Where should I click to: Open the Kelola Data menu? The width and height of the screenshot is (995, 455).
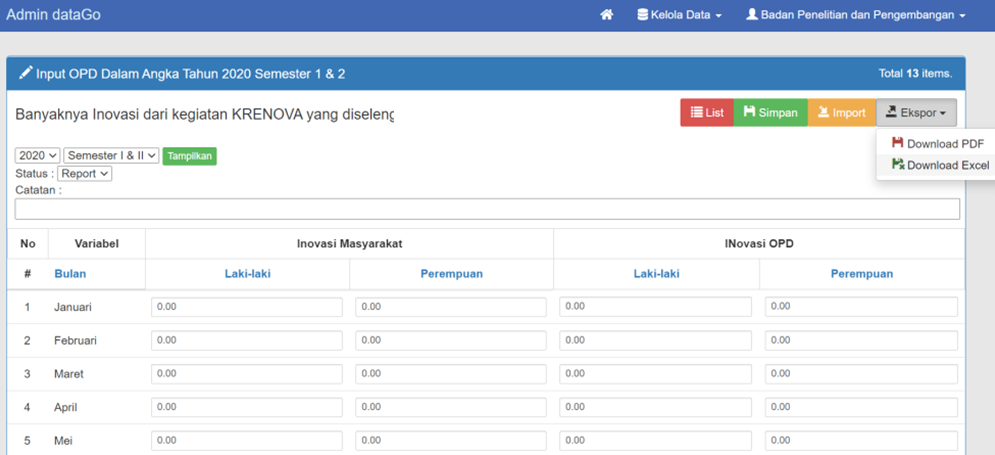679,15
